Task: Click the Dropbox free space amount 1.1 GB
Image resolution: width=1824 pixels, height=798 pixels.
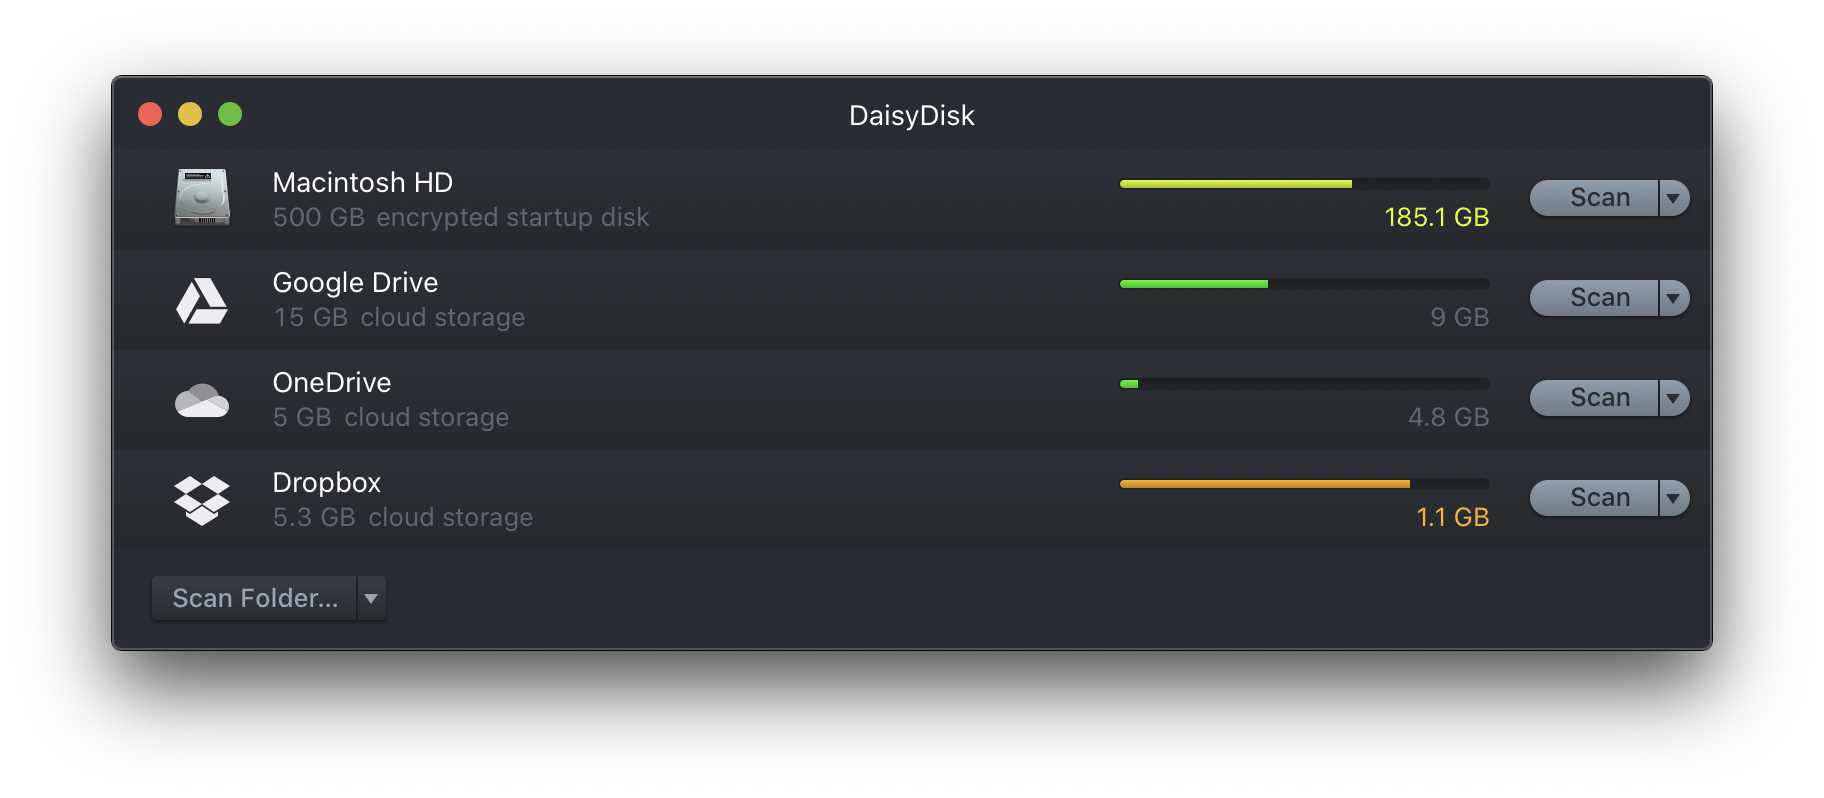Action: pos(1452,517)
